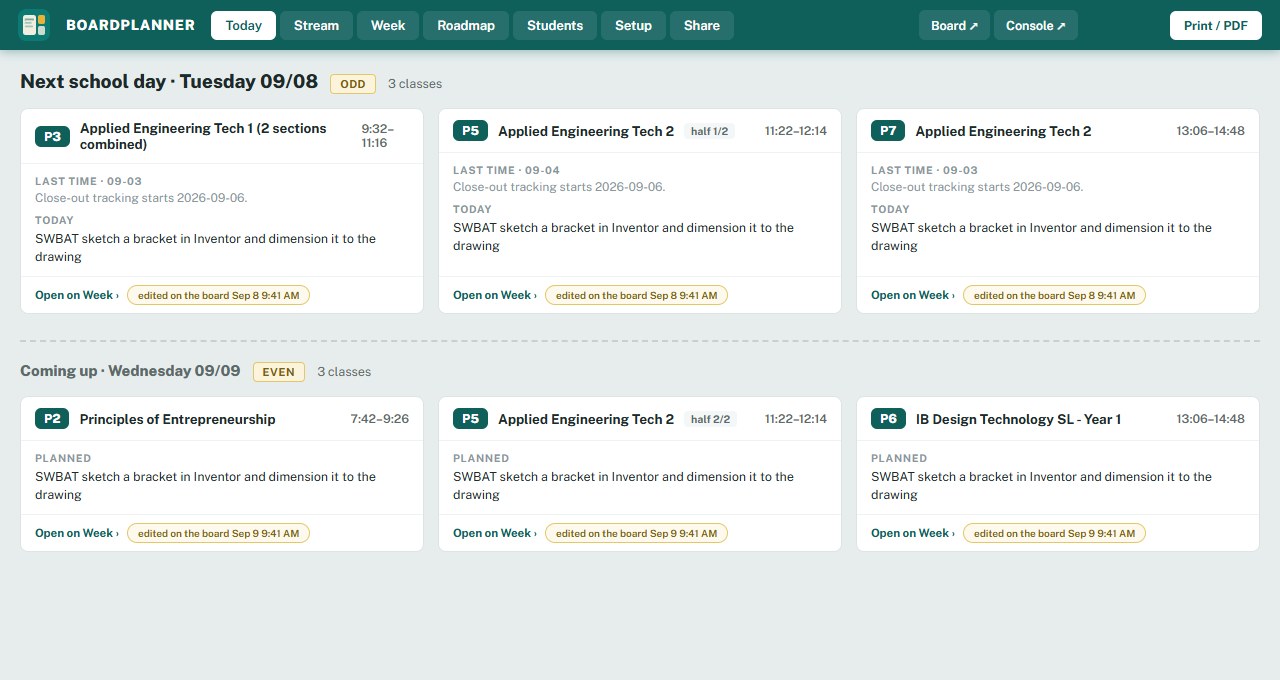1280x680 pixels.
Task: Click the P5 badge on the half 2/2 card
Action: point(470,419)
